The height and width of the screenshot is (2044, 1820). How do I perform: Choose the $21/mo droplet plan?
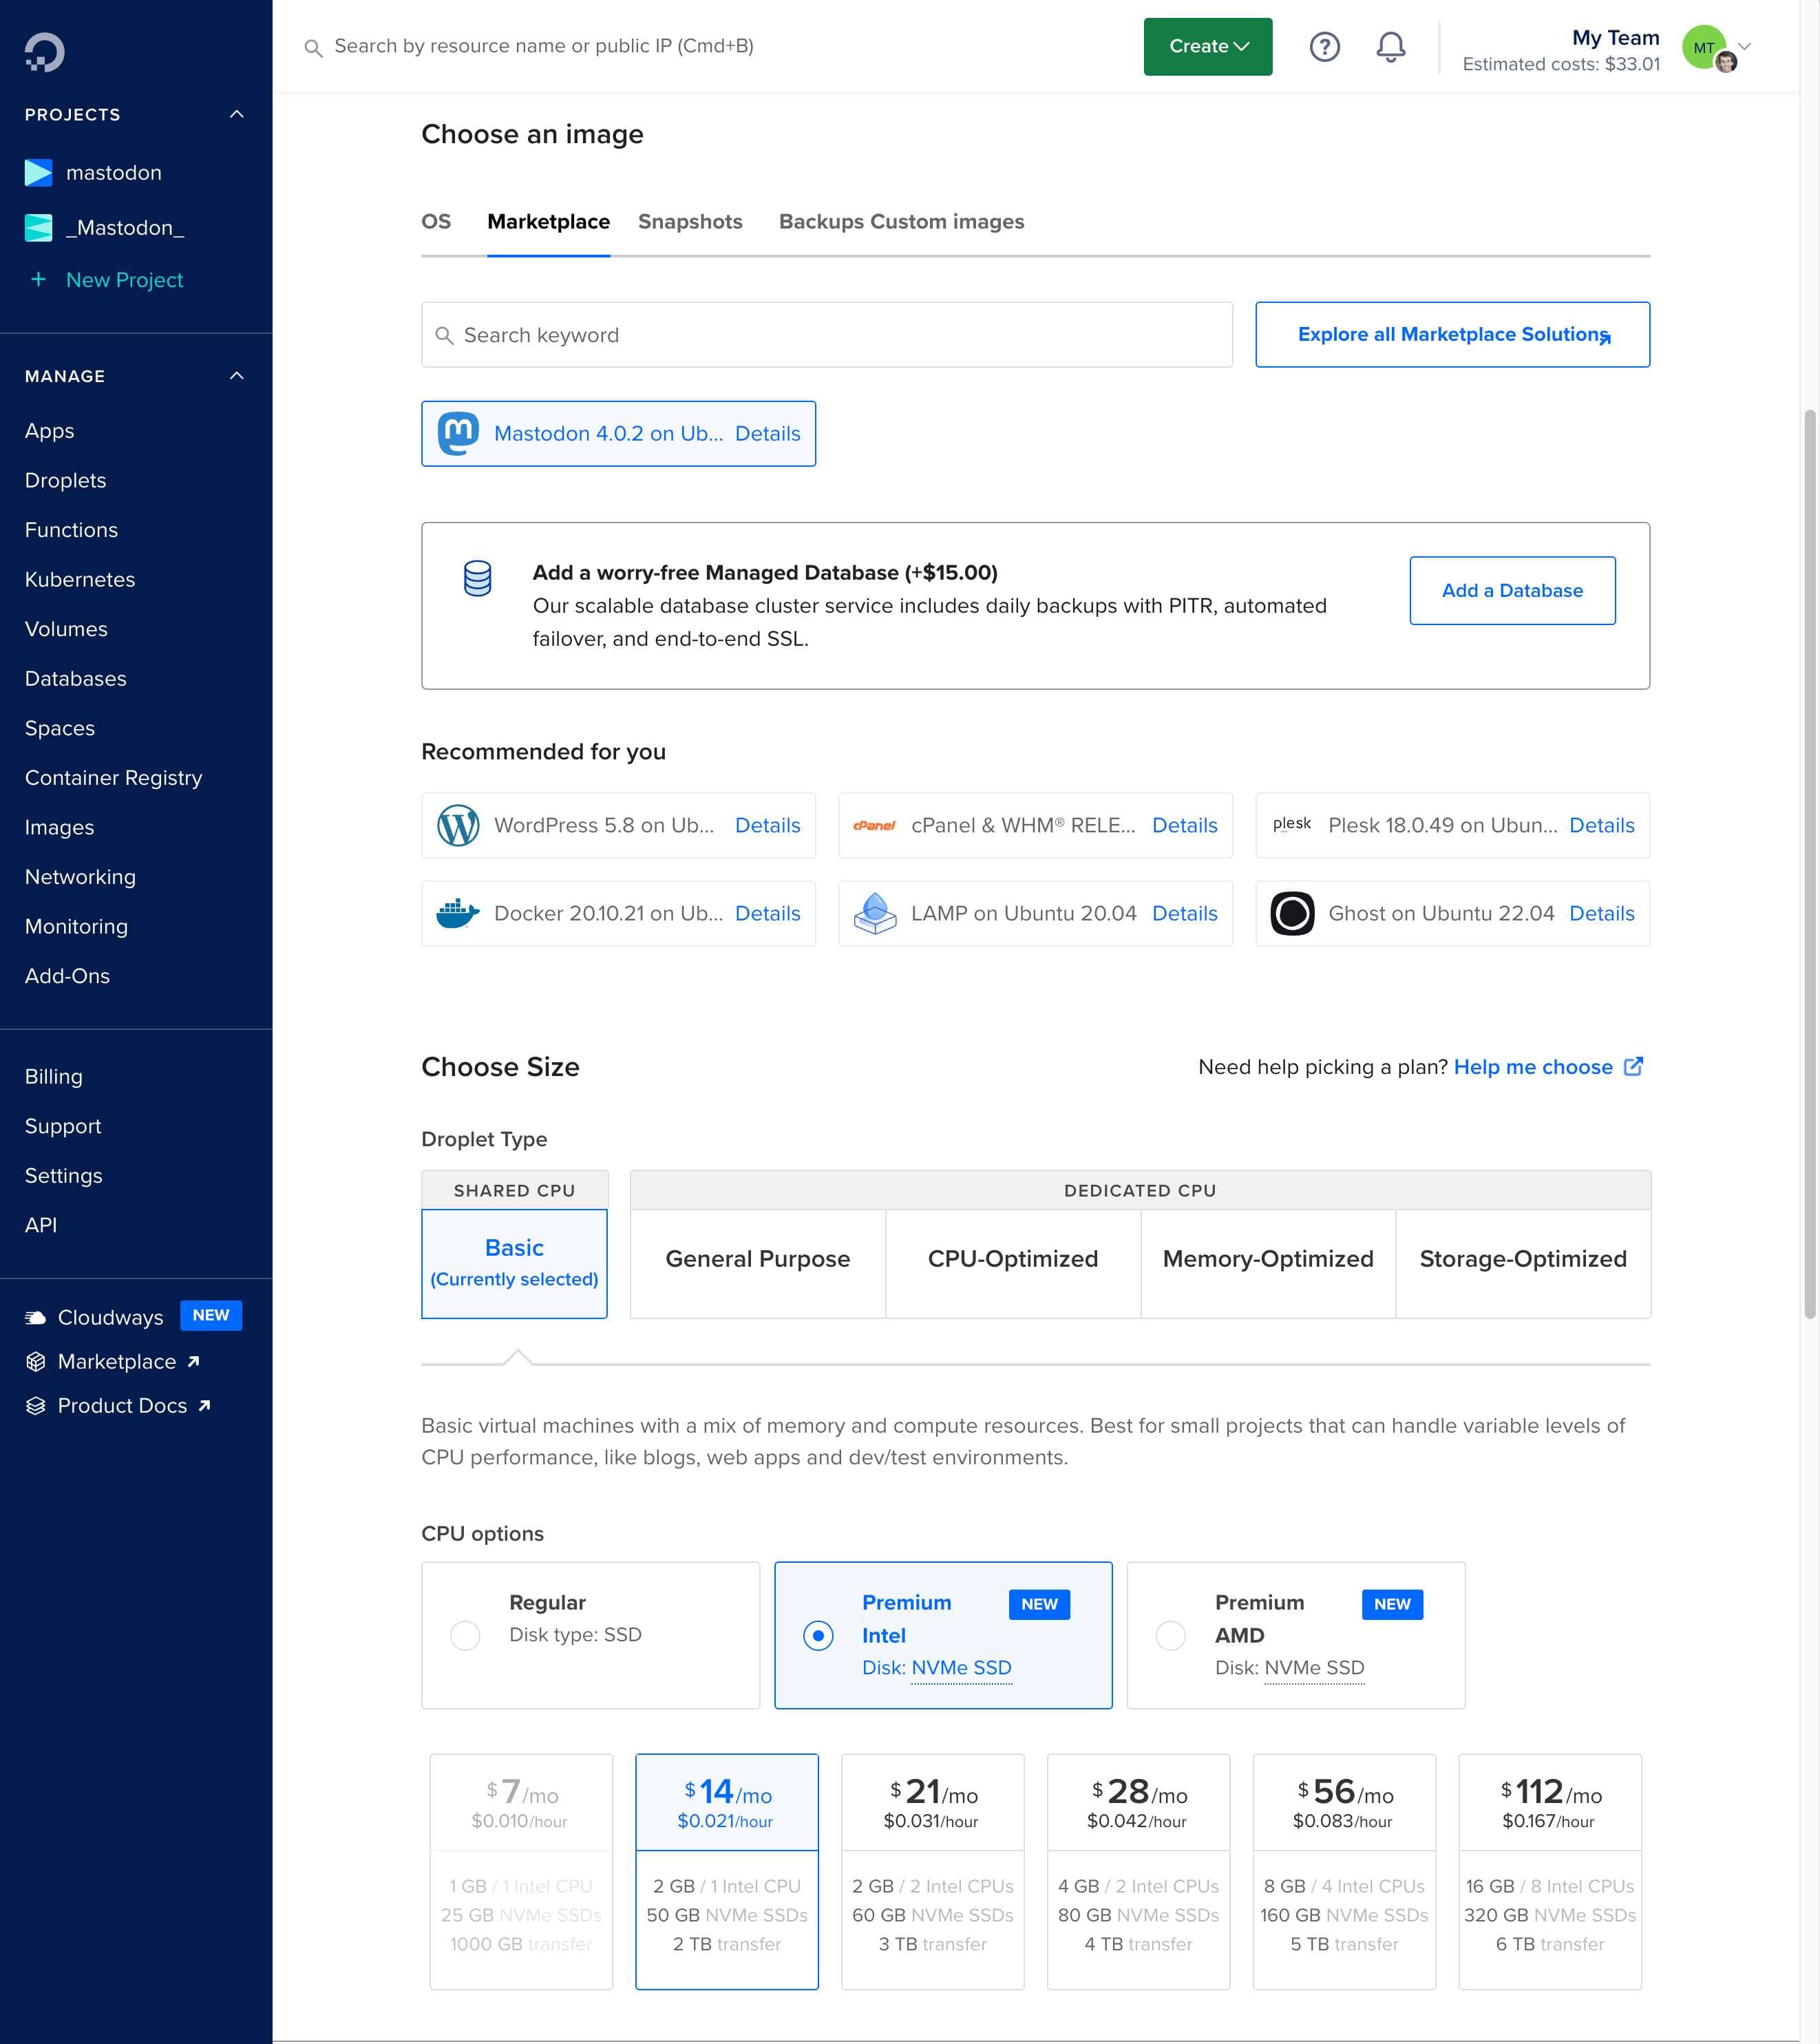933,1871
